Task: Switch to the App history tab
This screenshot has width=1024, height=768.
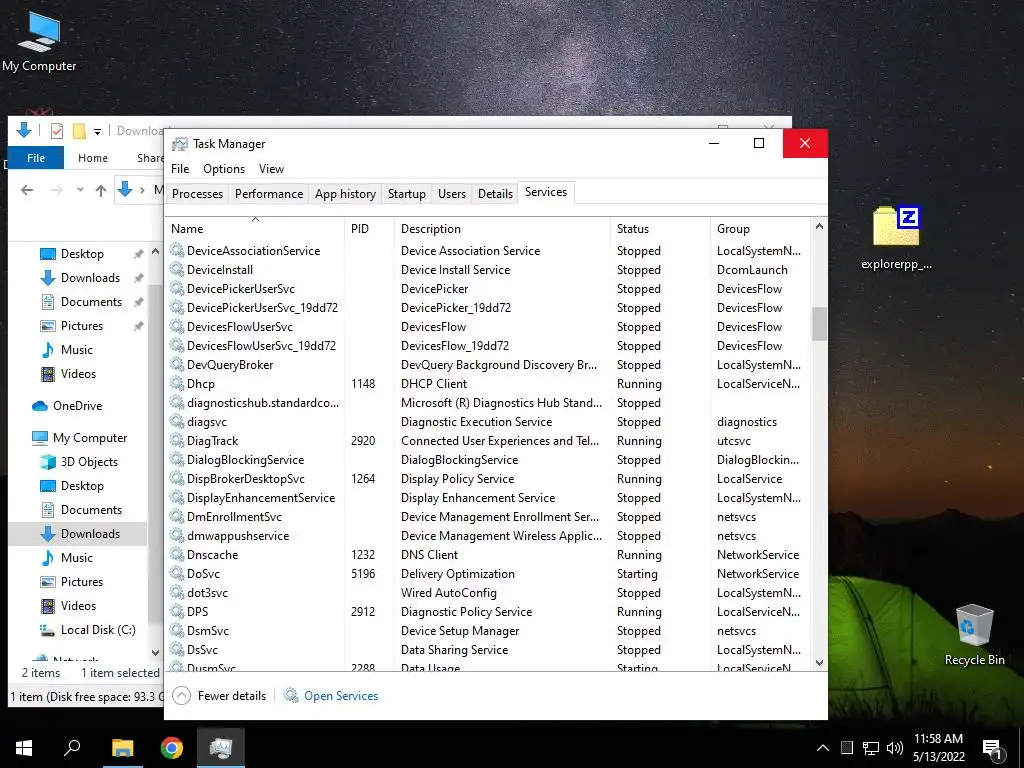Action: click(x=345, y=194)
